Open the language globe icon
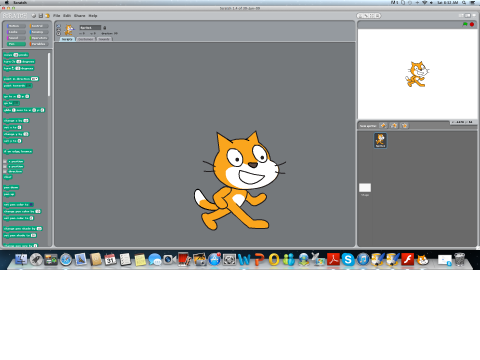The height and width of the screenshot is (360, 480). pyautogui.click(x=34, y=16)
